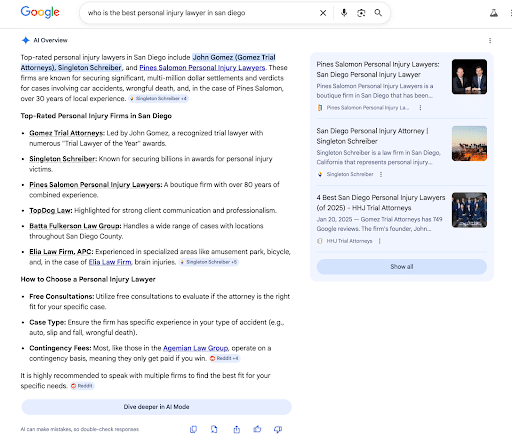Click 'Dive deeper in AI Mode' button
Image resolution: width=512 pixels, height=443 pixels.
point(156,407)
